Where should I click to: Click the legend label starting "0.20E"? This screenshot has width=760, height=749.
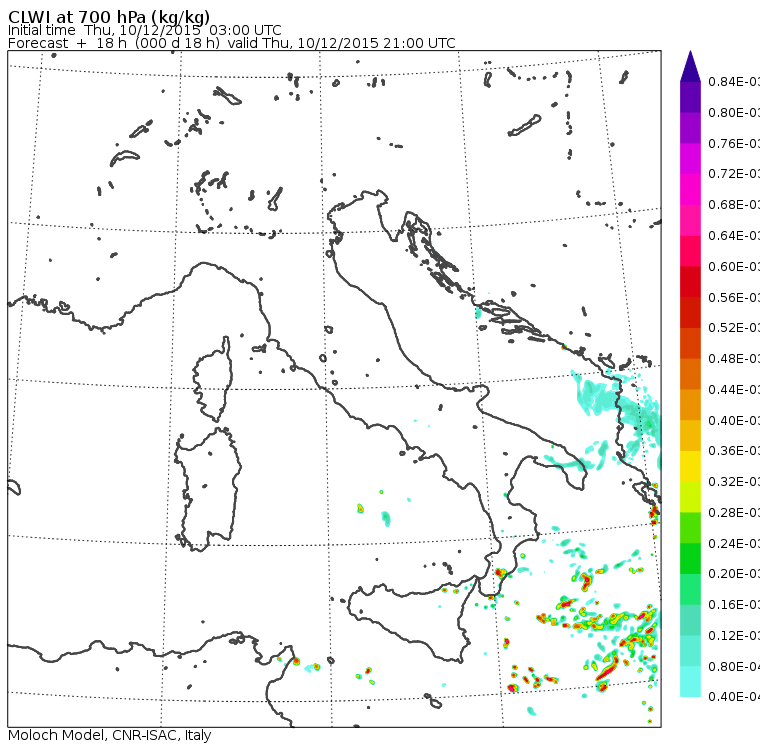[734, 574]
